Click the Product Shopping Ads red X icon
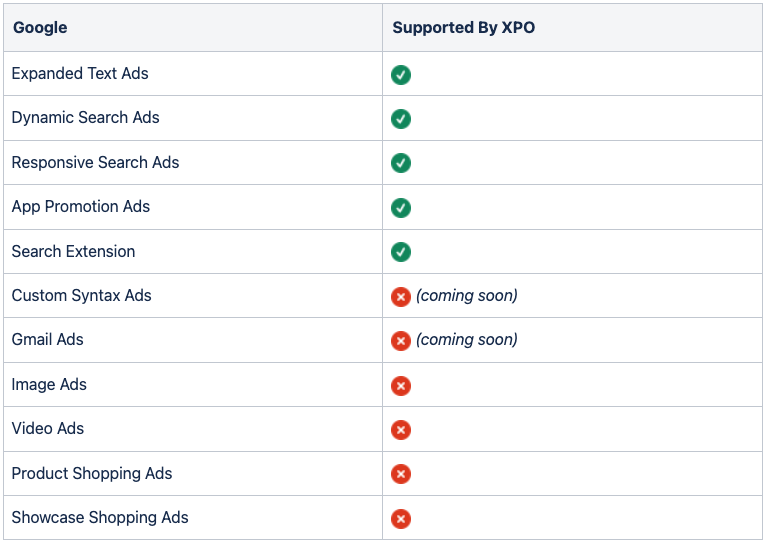This screenshot has width=766, height=542. click(401, 474)
